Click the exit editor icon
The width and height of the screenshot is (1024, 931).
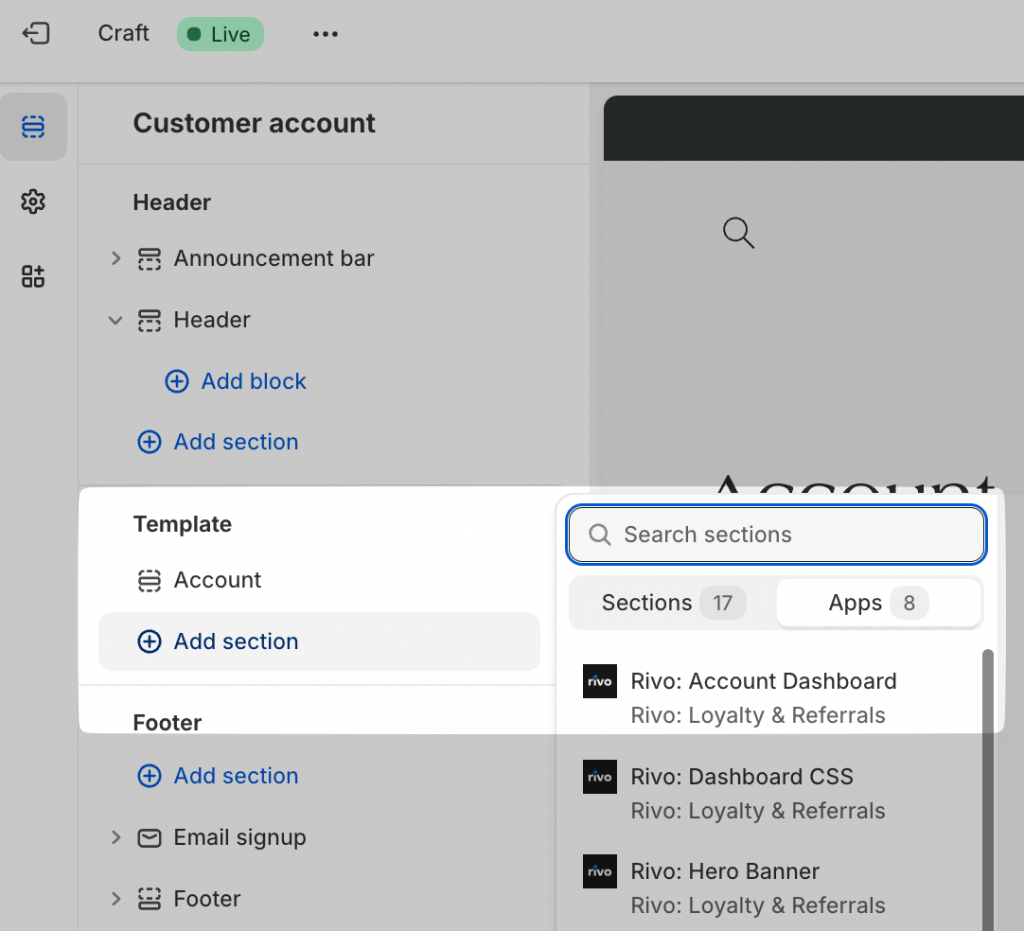[x=36, y=33]
